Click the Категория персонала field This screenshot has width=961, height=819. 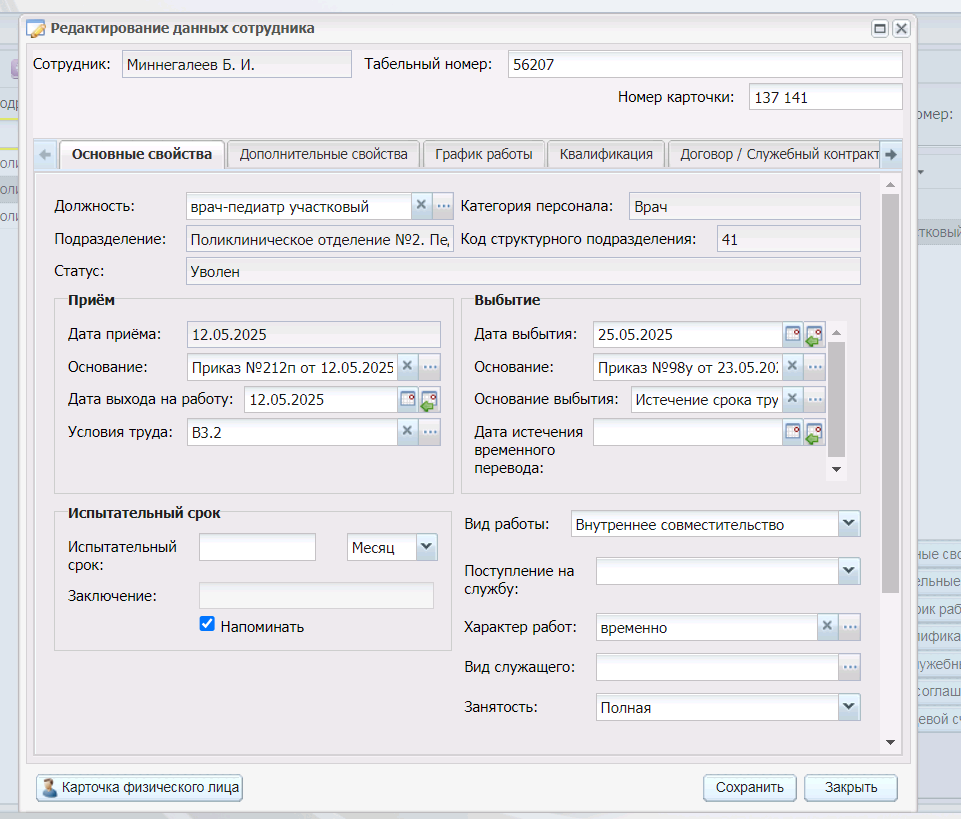point(745,206)
